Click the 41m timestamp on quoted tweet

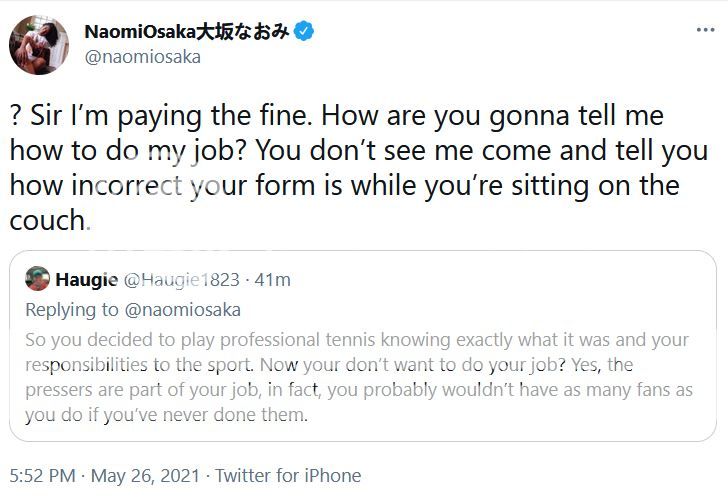tap(273, 280)
